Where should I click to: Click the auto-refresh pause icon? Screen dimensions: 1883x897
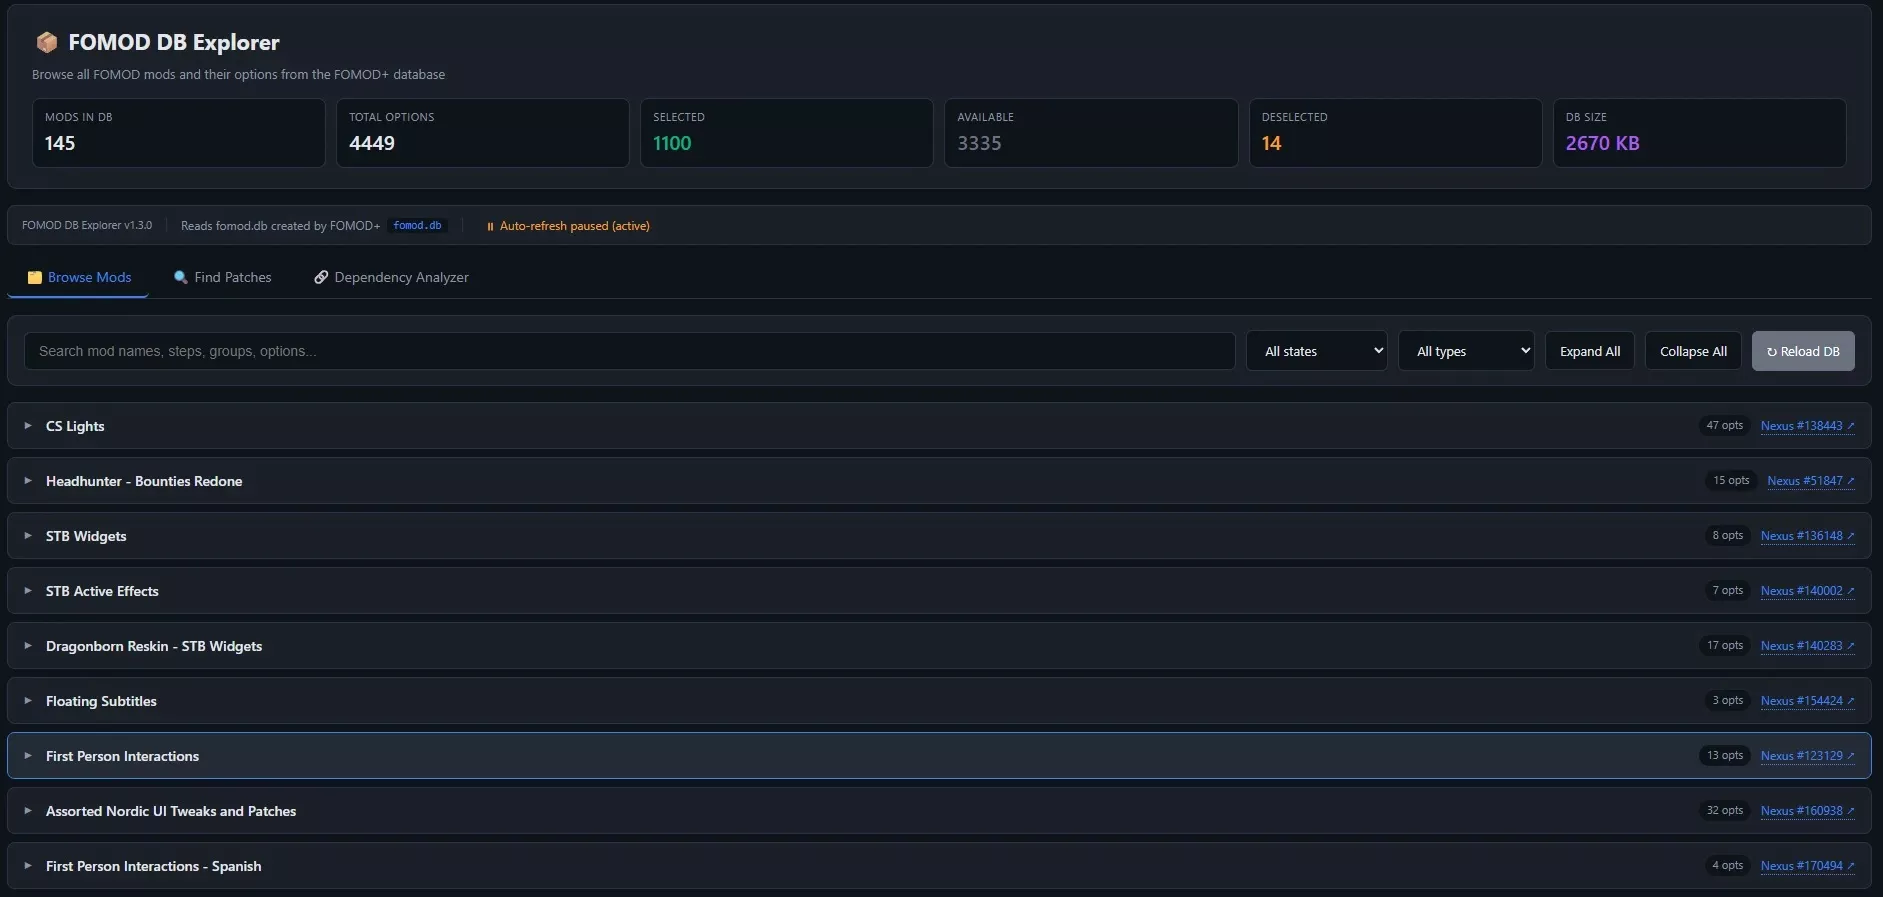tap(490, 226)
